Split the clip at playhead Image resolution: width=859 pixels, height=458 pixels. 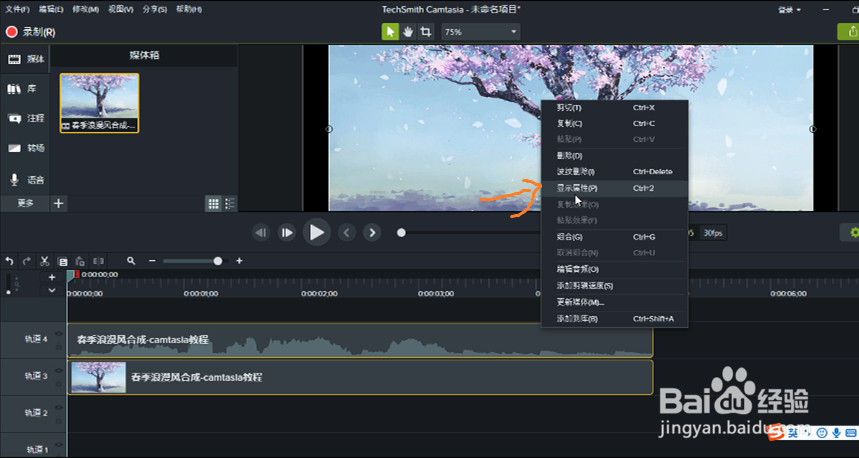click(x=99, y=261)
